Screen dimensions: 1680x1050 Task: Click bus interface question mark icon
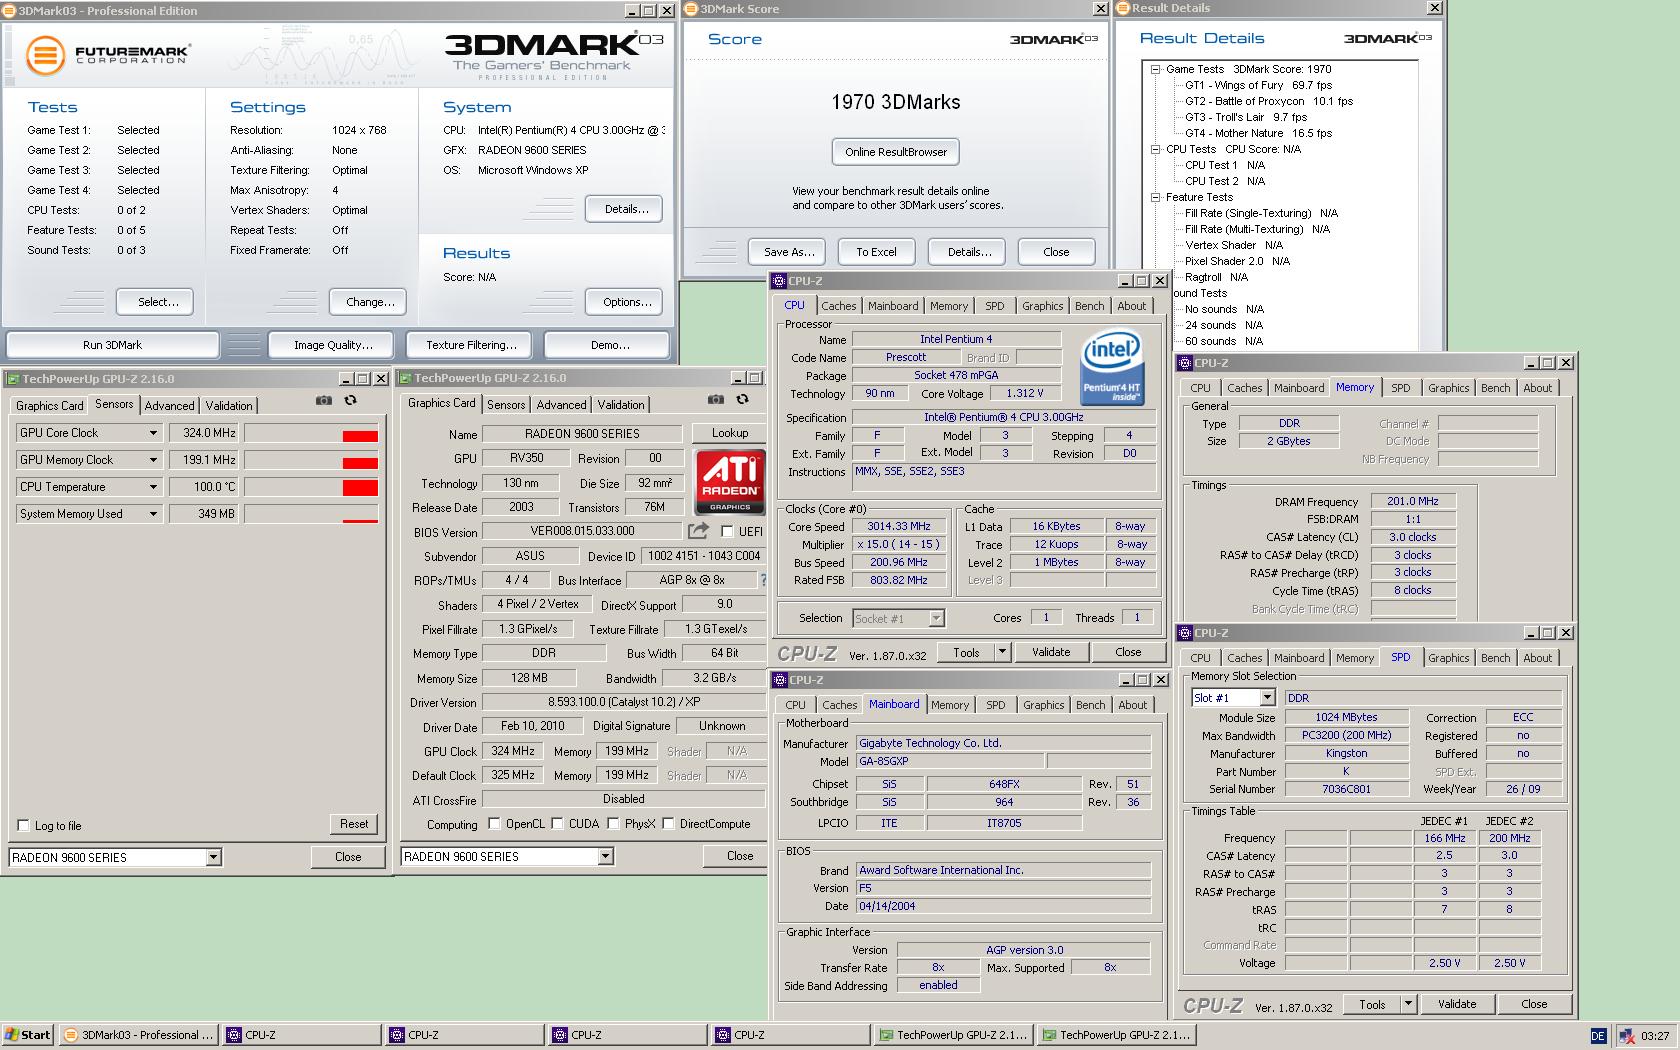(763, 580)
